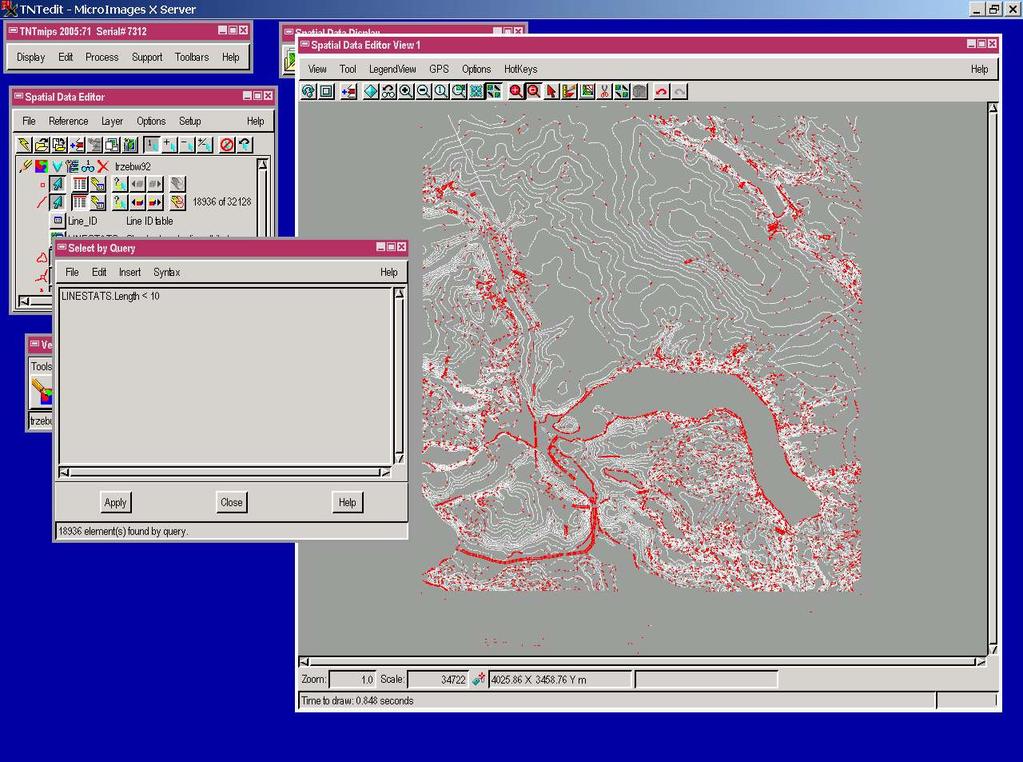This screenshot has width=1023, height=762.
Task: Open the Display menu in TNTmips
Action: click(x=31, y=57)
